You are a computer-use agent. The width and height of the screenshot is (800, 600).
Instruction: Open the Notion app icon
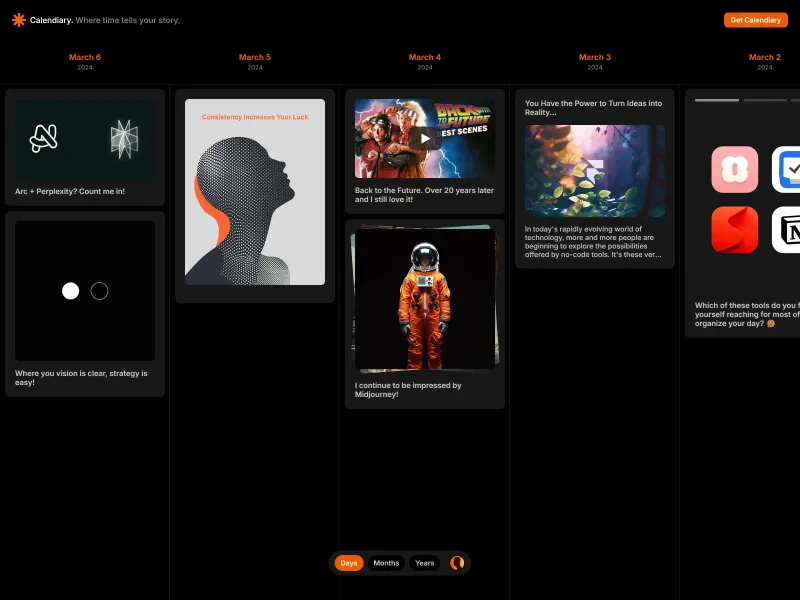pos(786,230)
